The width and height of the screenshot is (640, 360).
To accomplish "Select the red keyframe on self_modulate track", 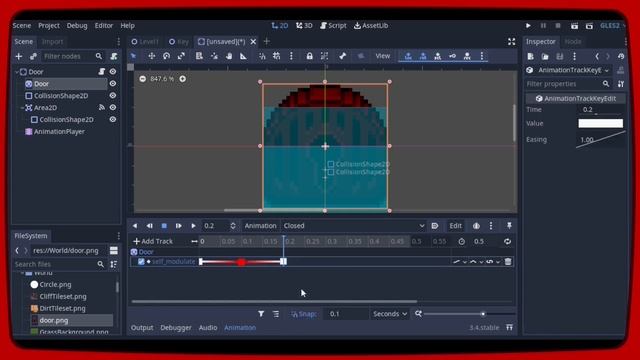I will coord(241,262).
